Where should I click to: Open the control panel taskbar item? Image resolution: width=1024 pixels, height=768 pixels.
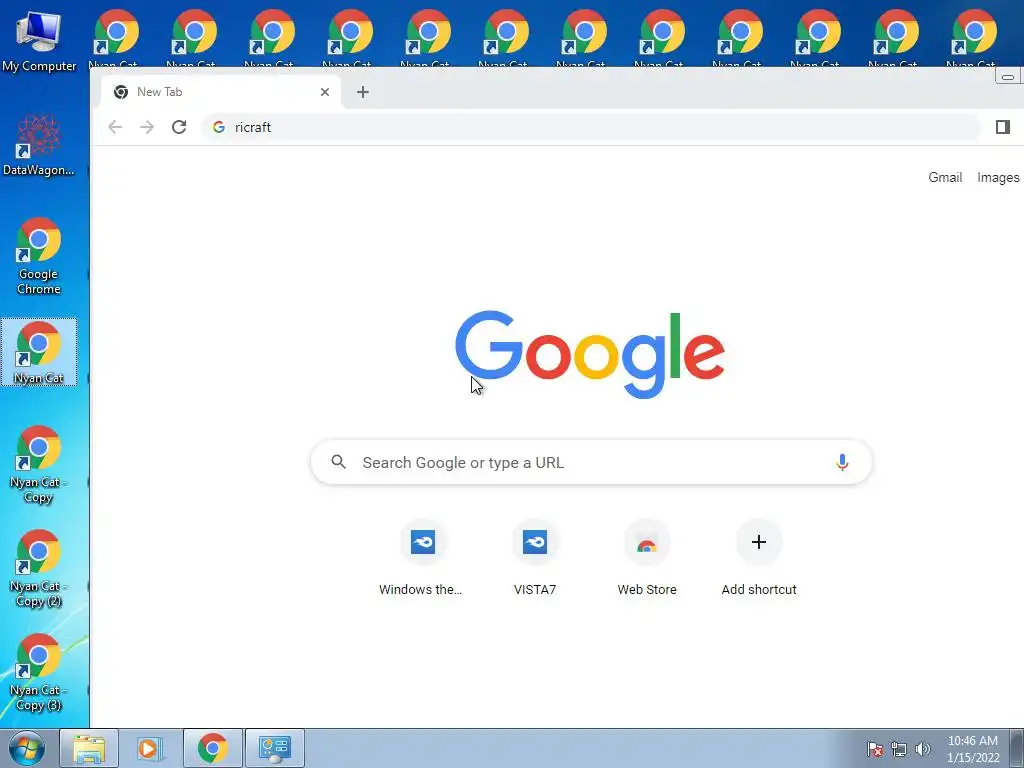(275, 748)
